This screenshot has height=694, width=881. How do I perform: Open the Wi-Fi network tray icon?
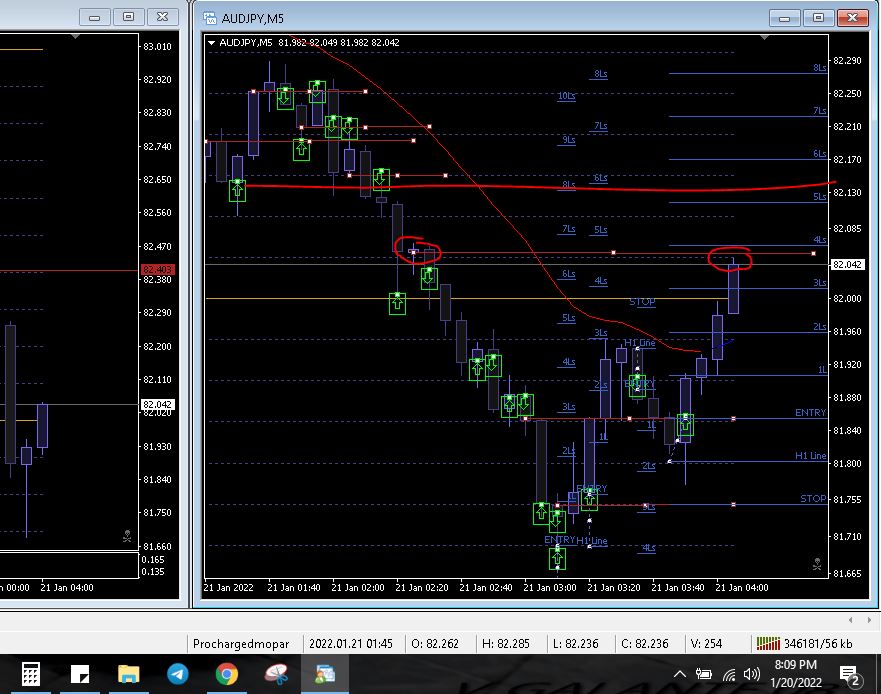point(729,674)
